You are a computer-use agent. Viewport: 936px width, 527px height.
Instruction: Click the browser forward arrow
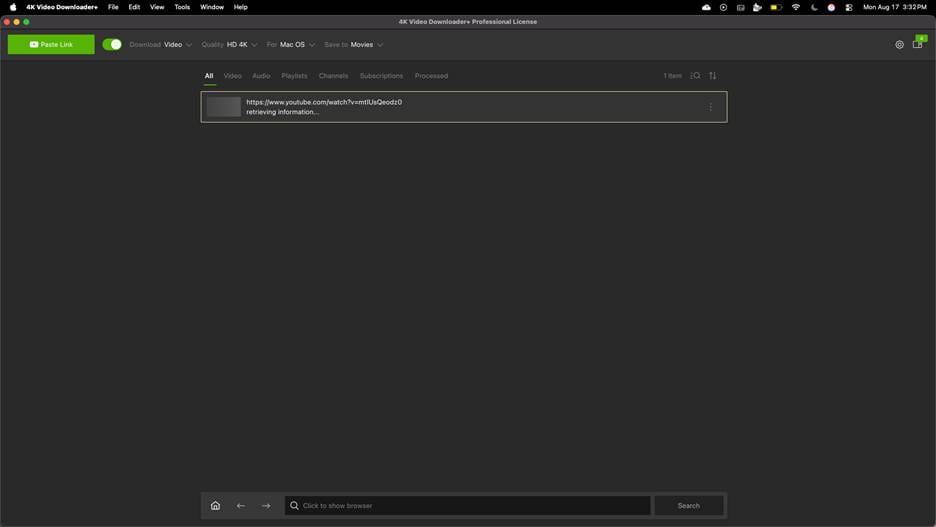[266, 506]
